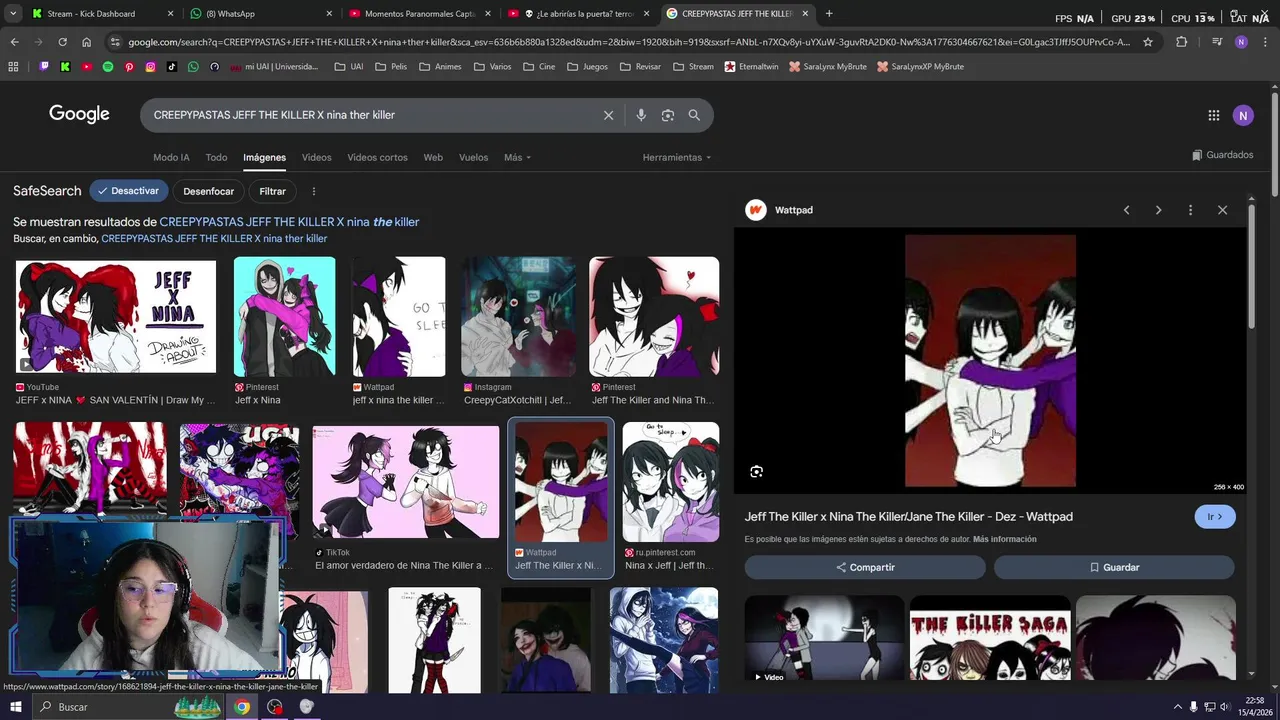
Task: Open the bookmarks apps grid icon
Action: (x=13, y=67)
